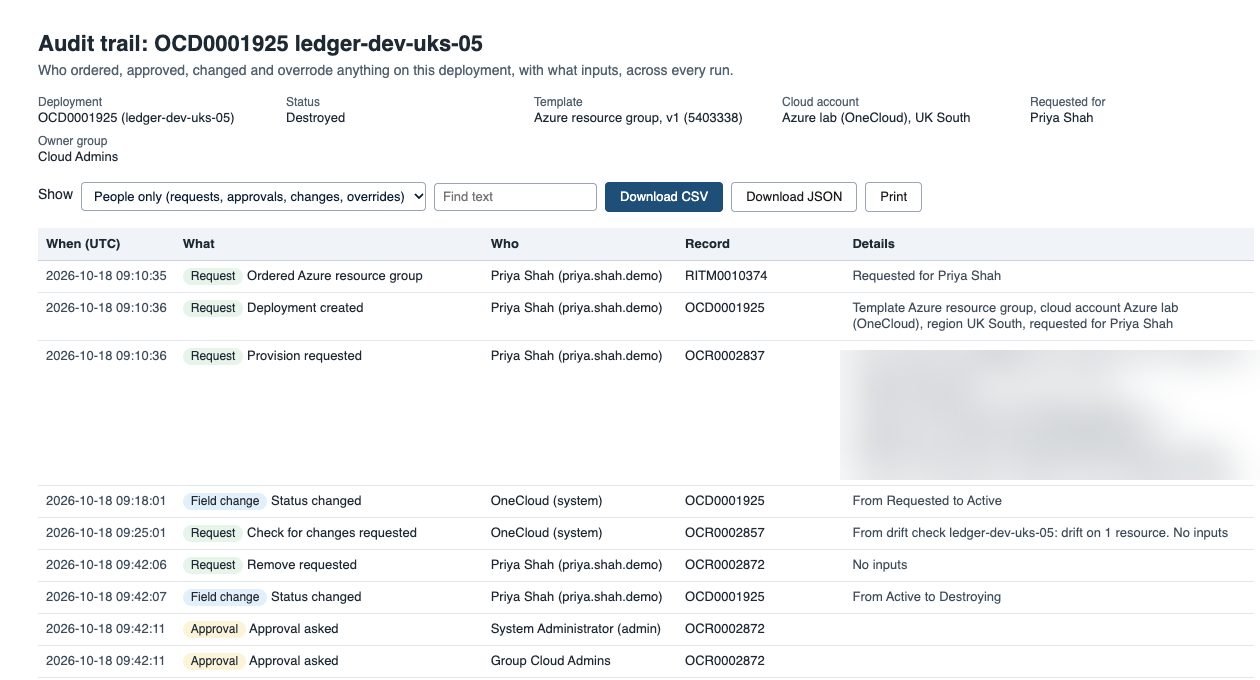
Task: Click the Request badge beside Ordered Azure resource group
Action: click(213, 276)
